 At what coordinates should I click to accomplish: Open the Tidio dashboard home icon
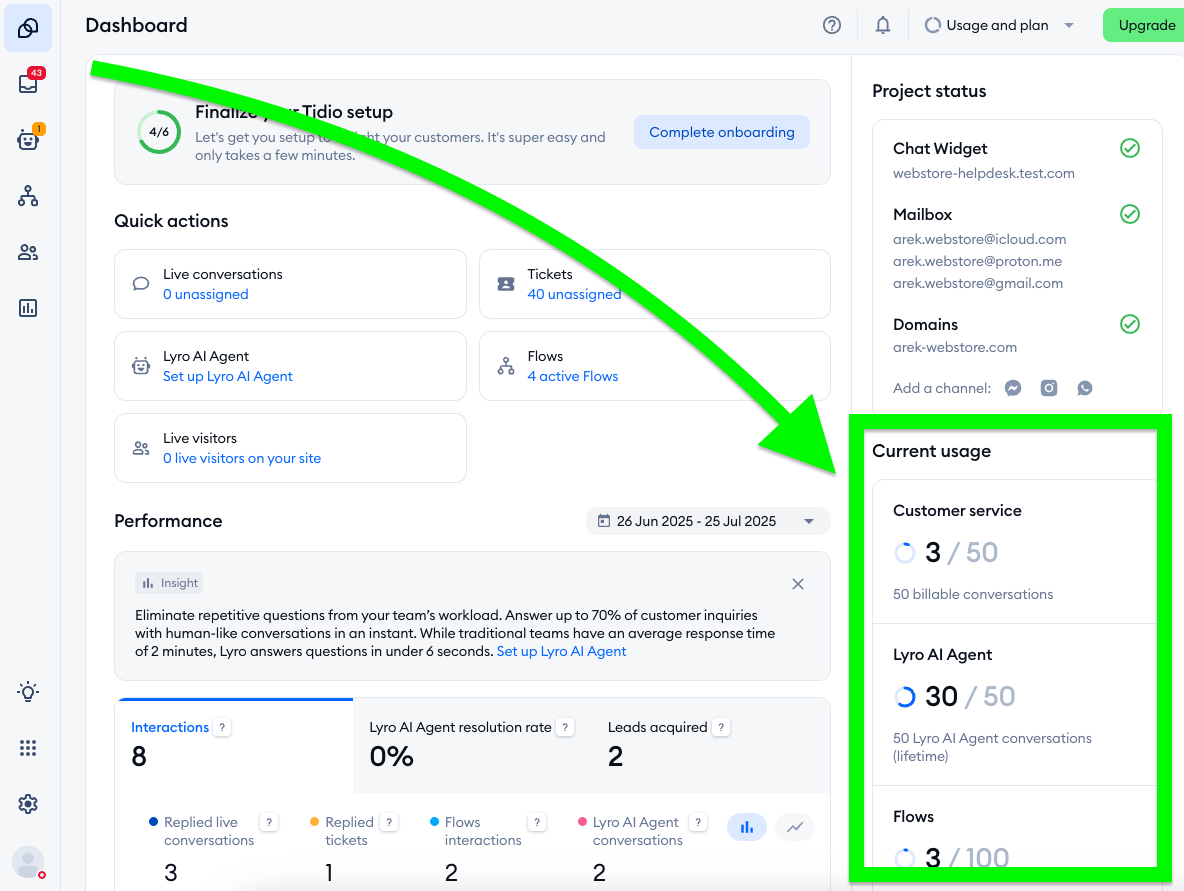click(x=28, y=28)
